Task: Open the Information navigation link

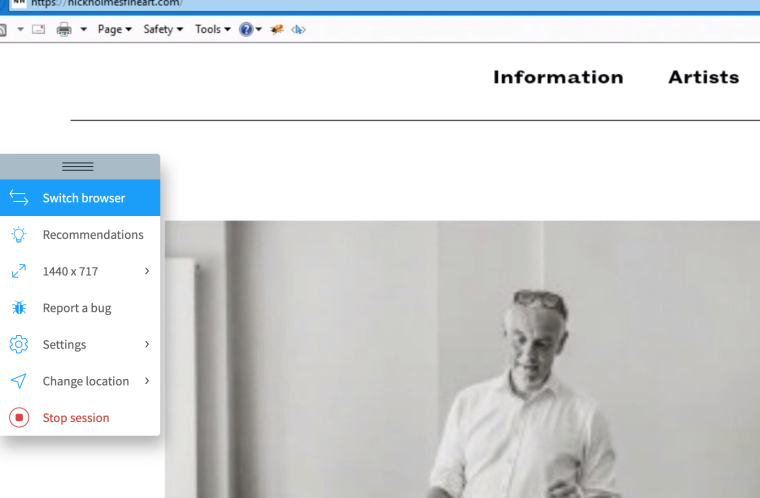Action: tap(558, 78)
